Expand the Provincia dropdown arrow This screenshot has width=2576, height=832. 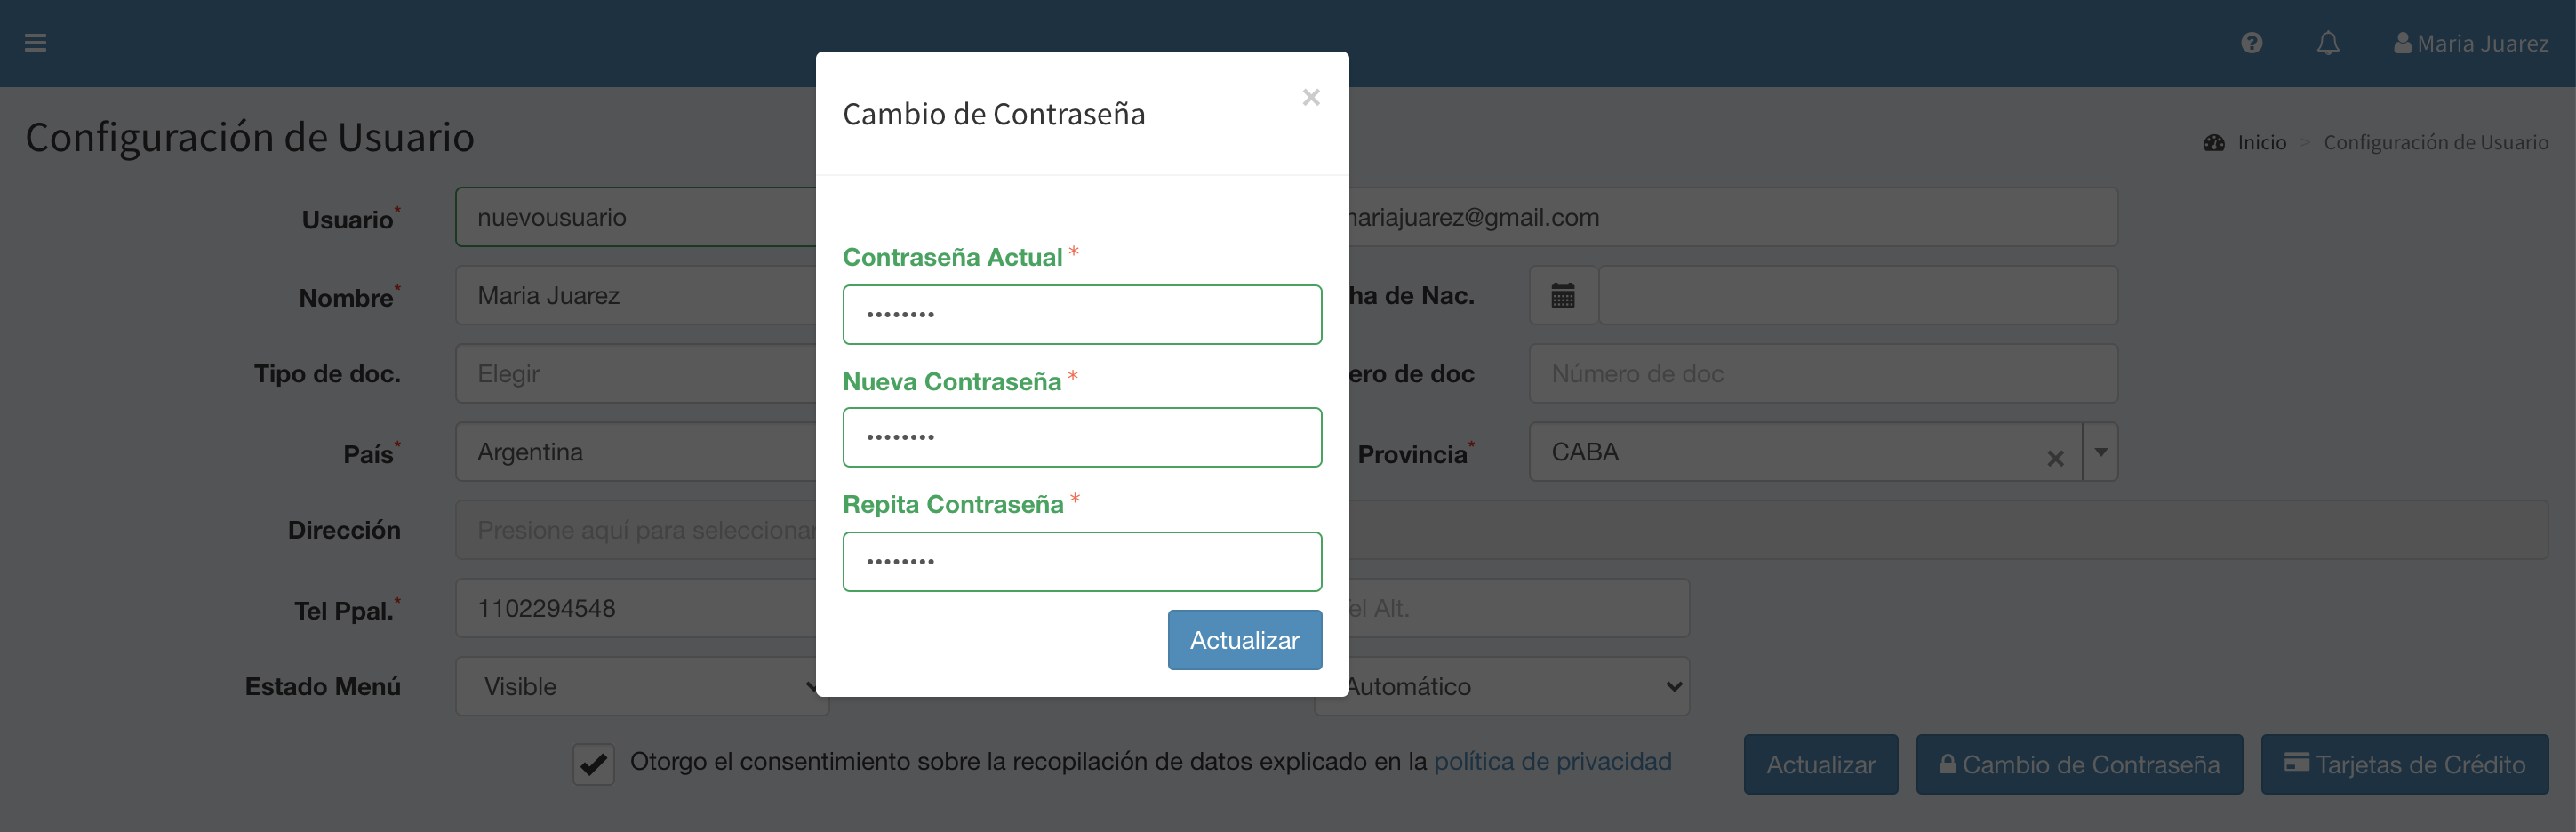[2100, 452]
